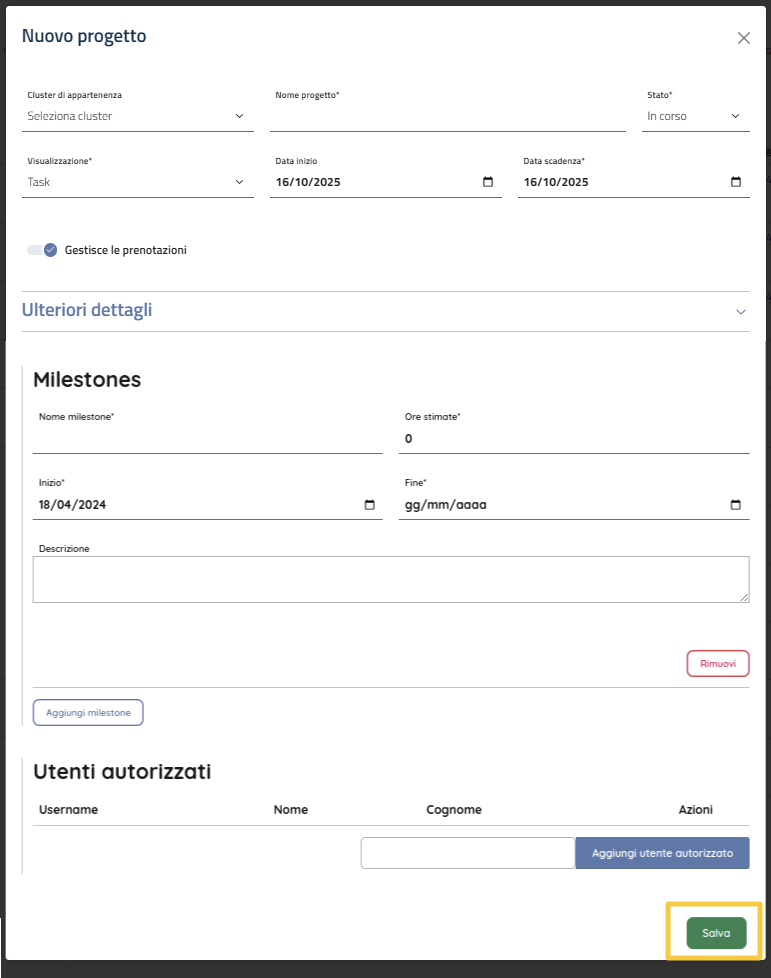Click the Descrizione text area
The height and width of the screenshot is (978, 771).
[x=390, y=579]
